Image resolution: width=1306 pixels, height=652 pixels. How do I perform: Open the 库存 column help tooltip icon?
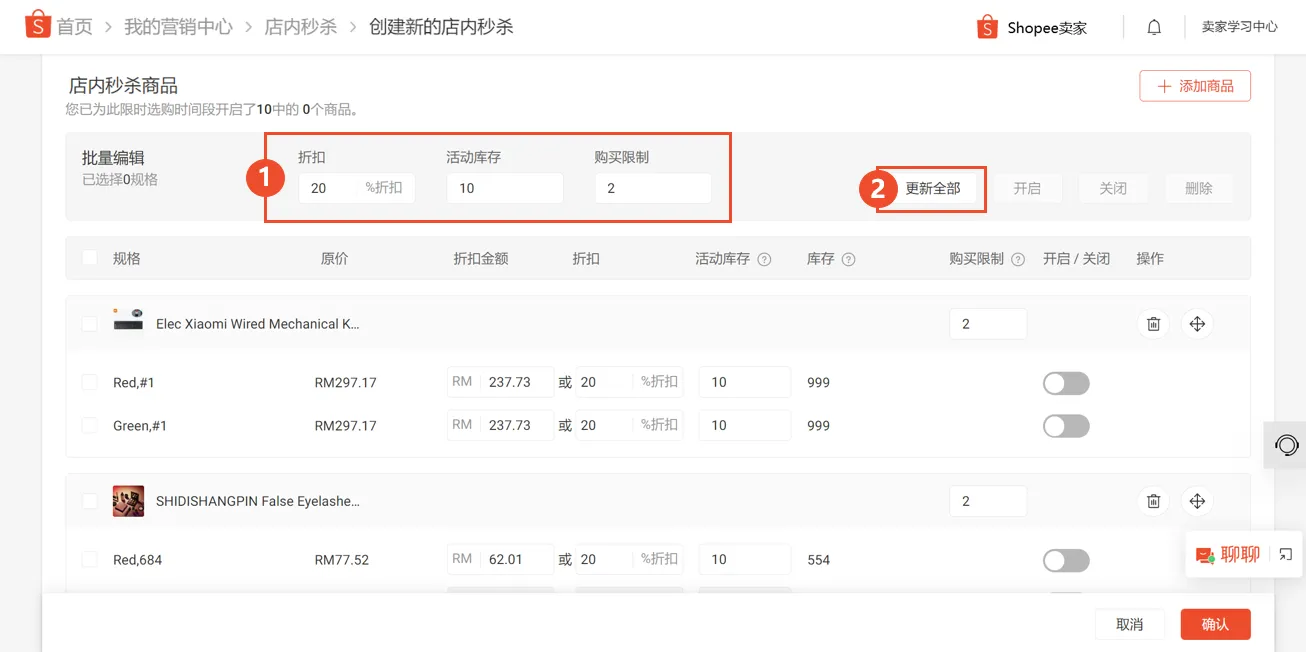pyautogui.click(x=846, y=258)
